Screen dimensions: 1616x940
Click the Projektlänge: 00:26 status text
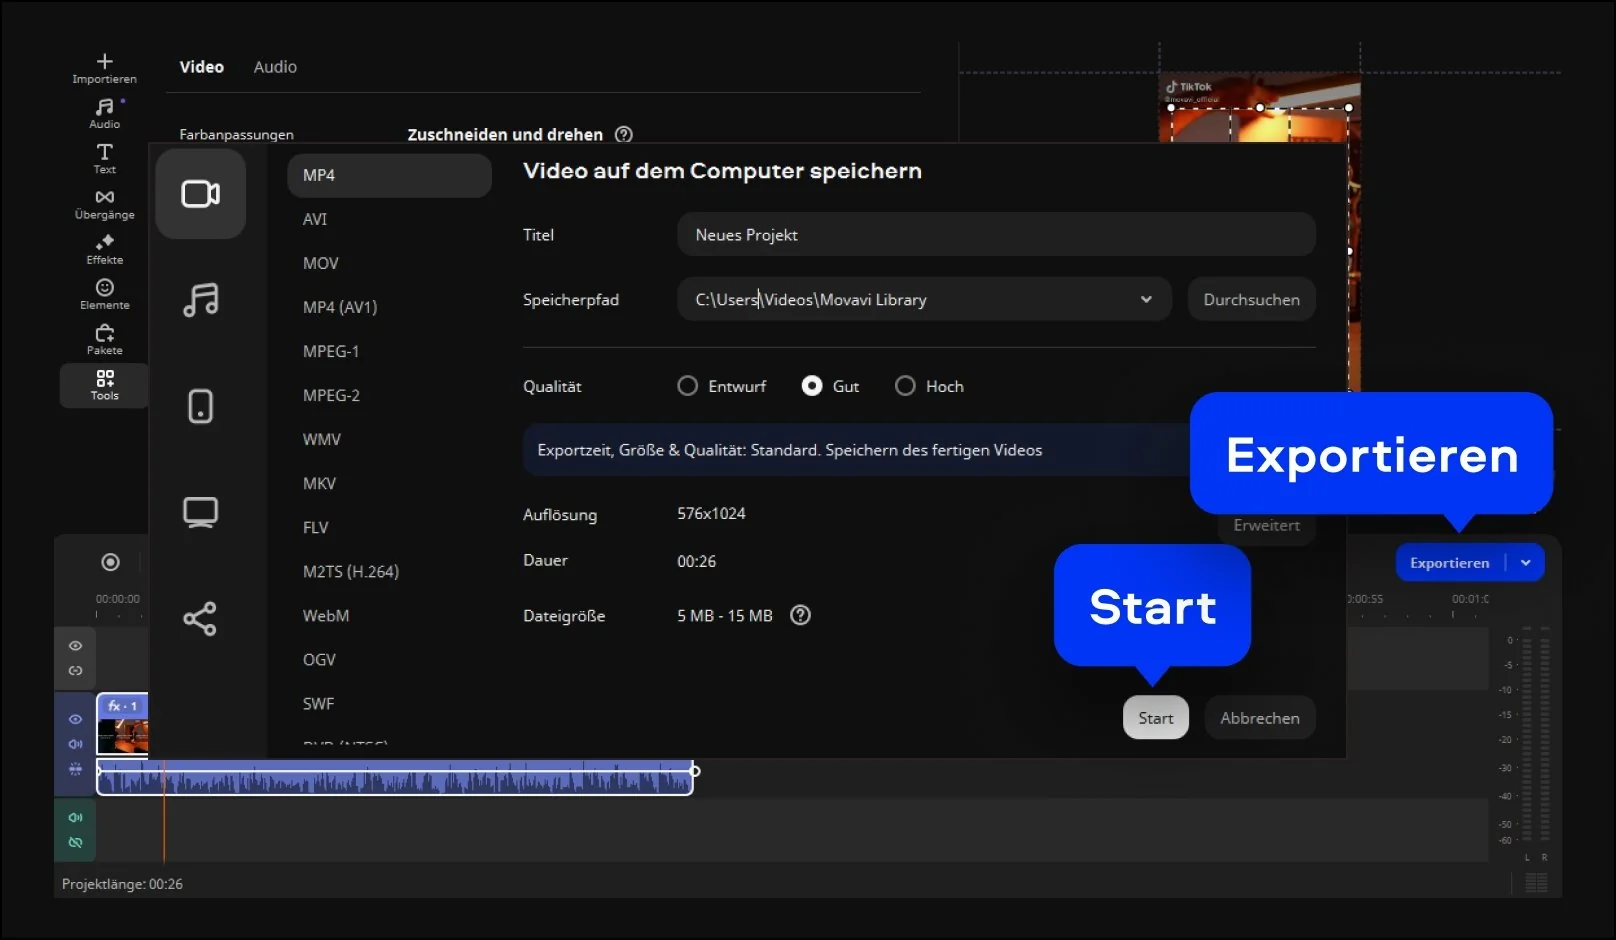pyautogui.click(x=122, y=884)
